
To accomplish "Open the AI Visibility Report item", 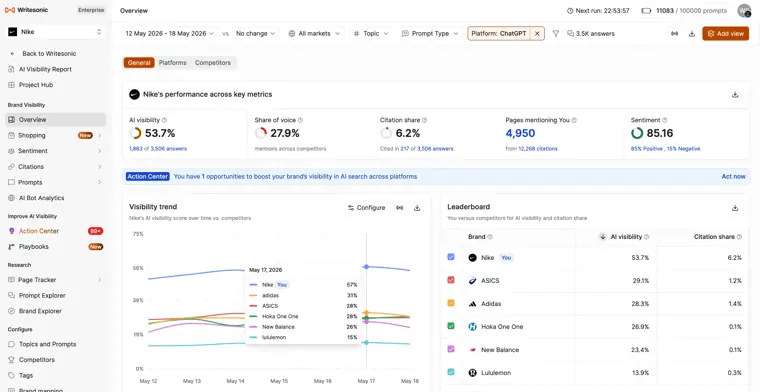I will click(x=45, y=69).
